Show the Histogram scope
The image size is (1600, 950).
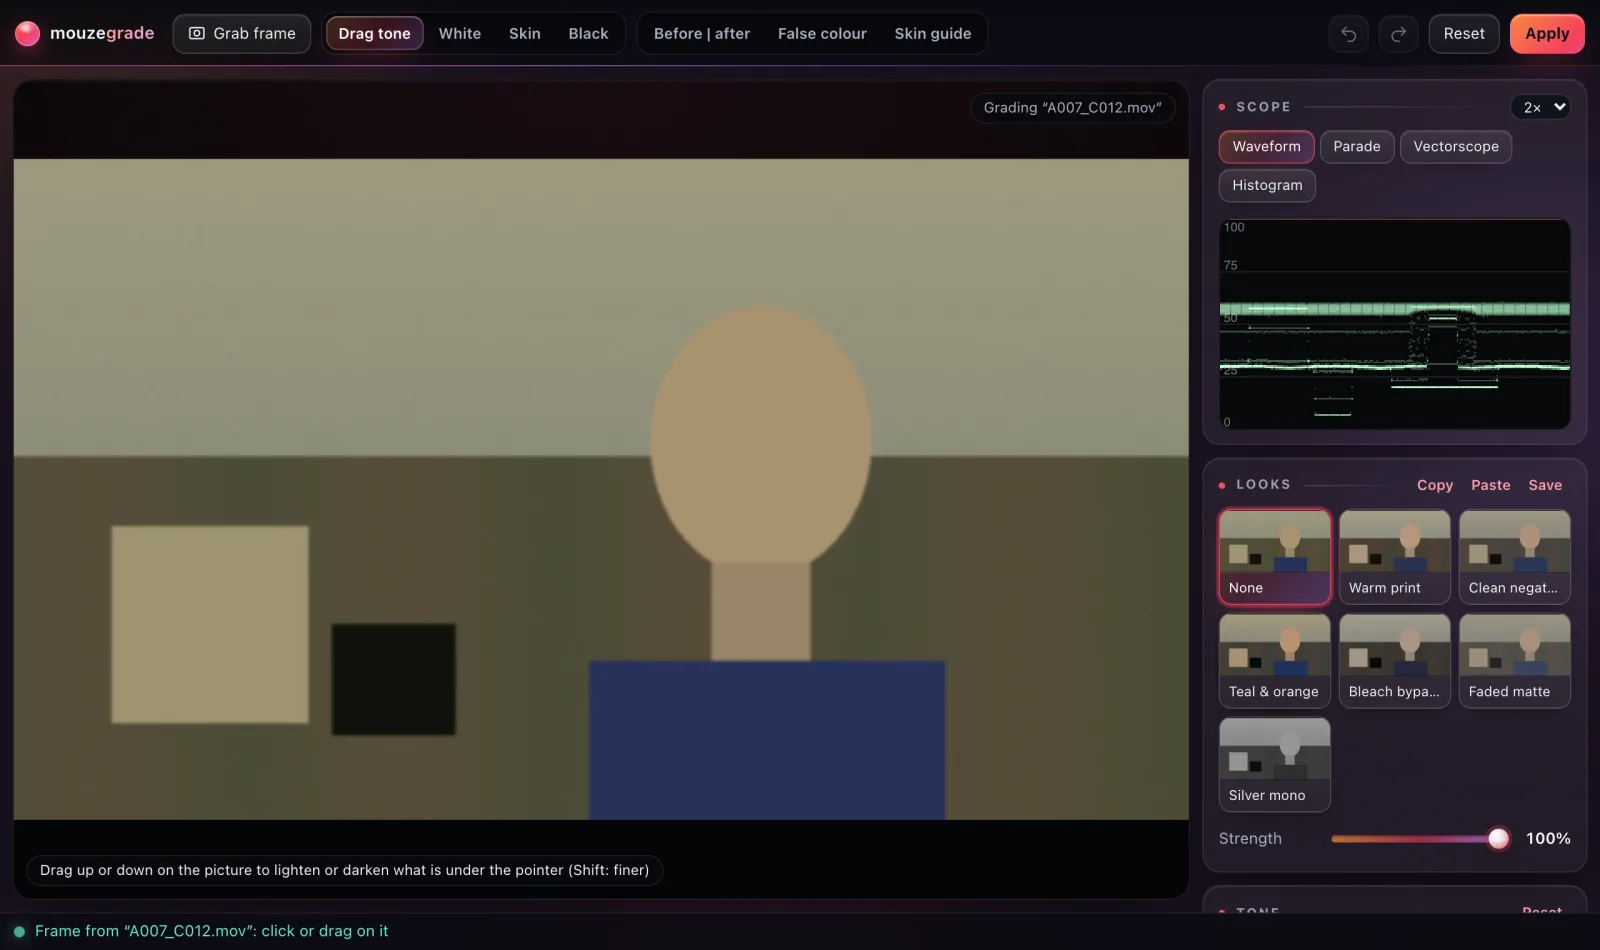tap(1267, 186)
